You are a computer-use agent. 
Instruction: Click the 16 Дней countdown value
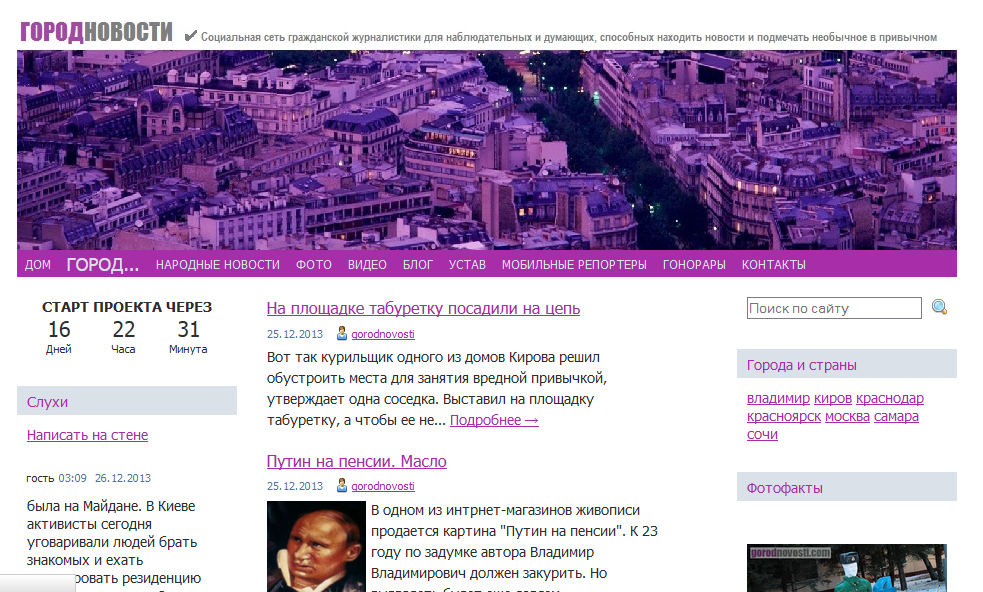59,337
